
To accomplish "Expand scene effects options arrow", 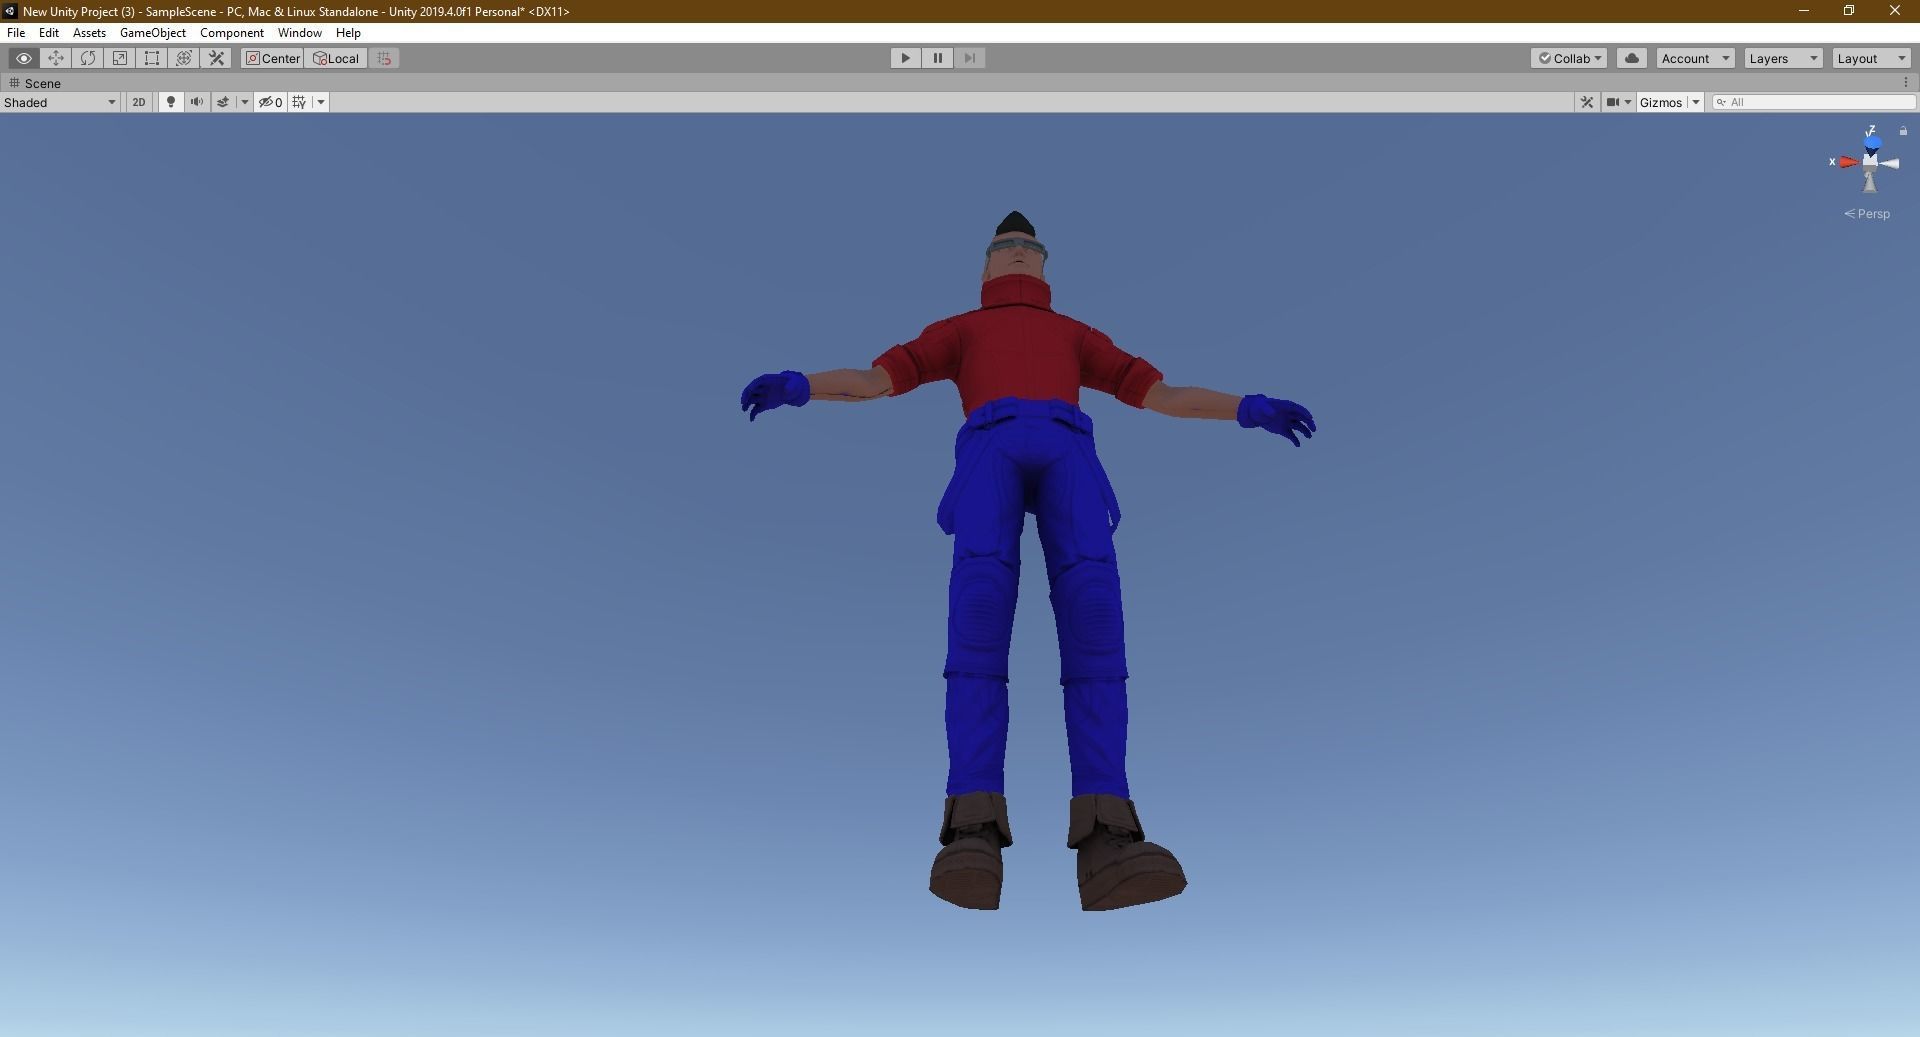I will [x=244, y=102].
